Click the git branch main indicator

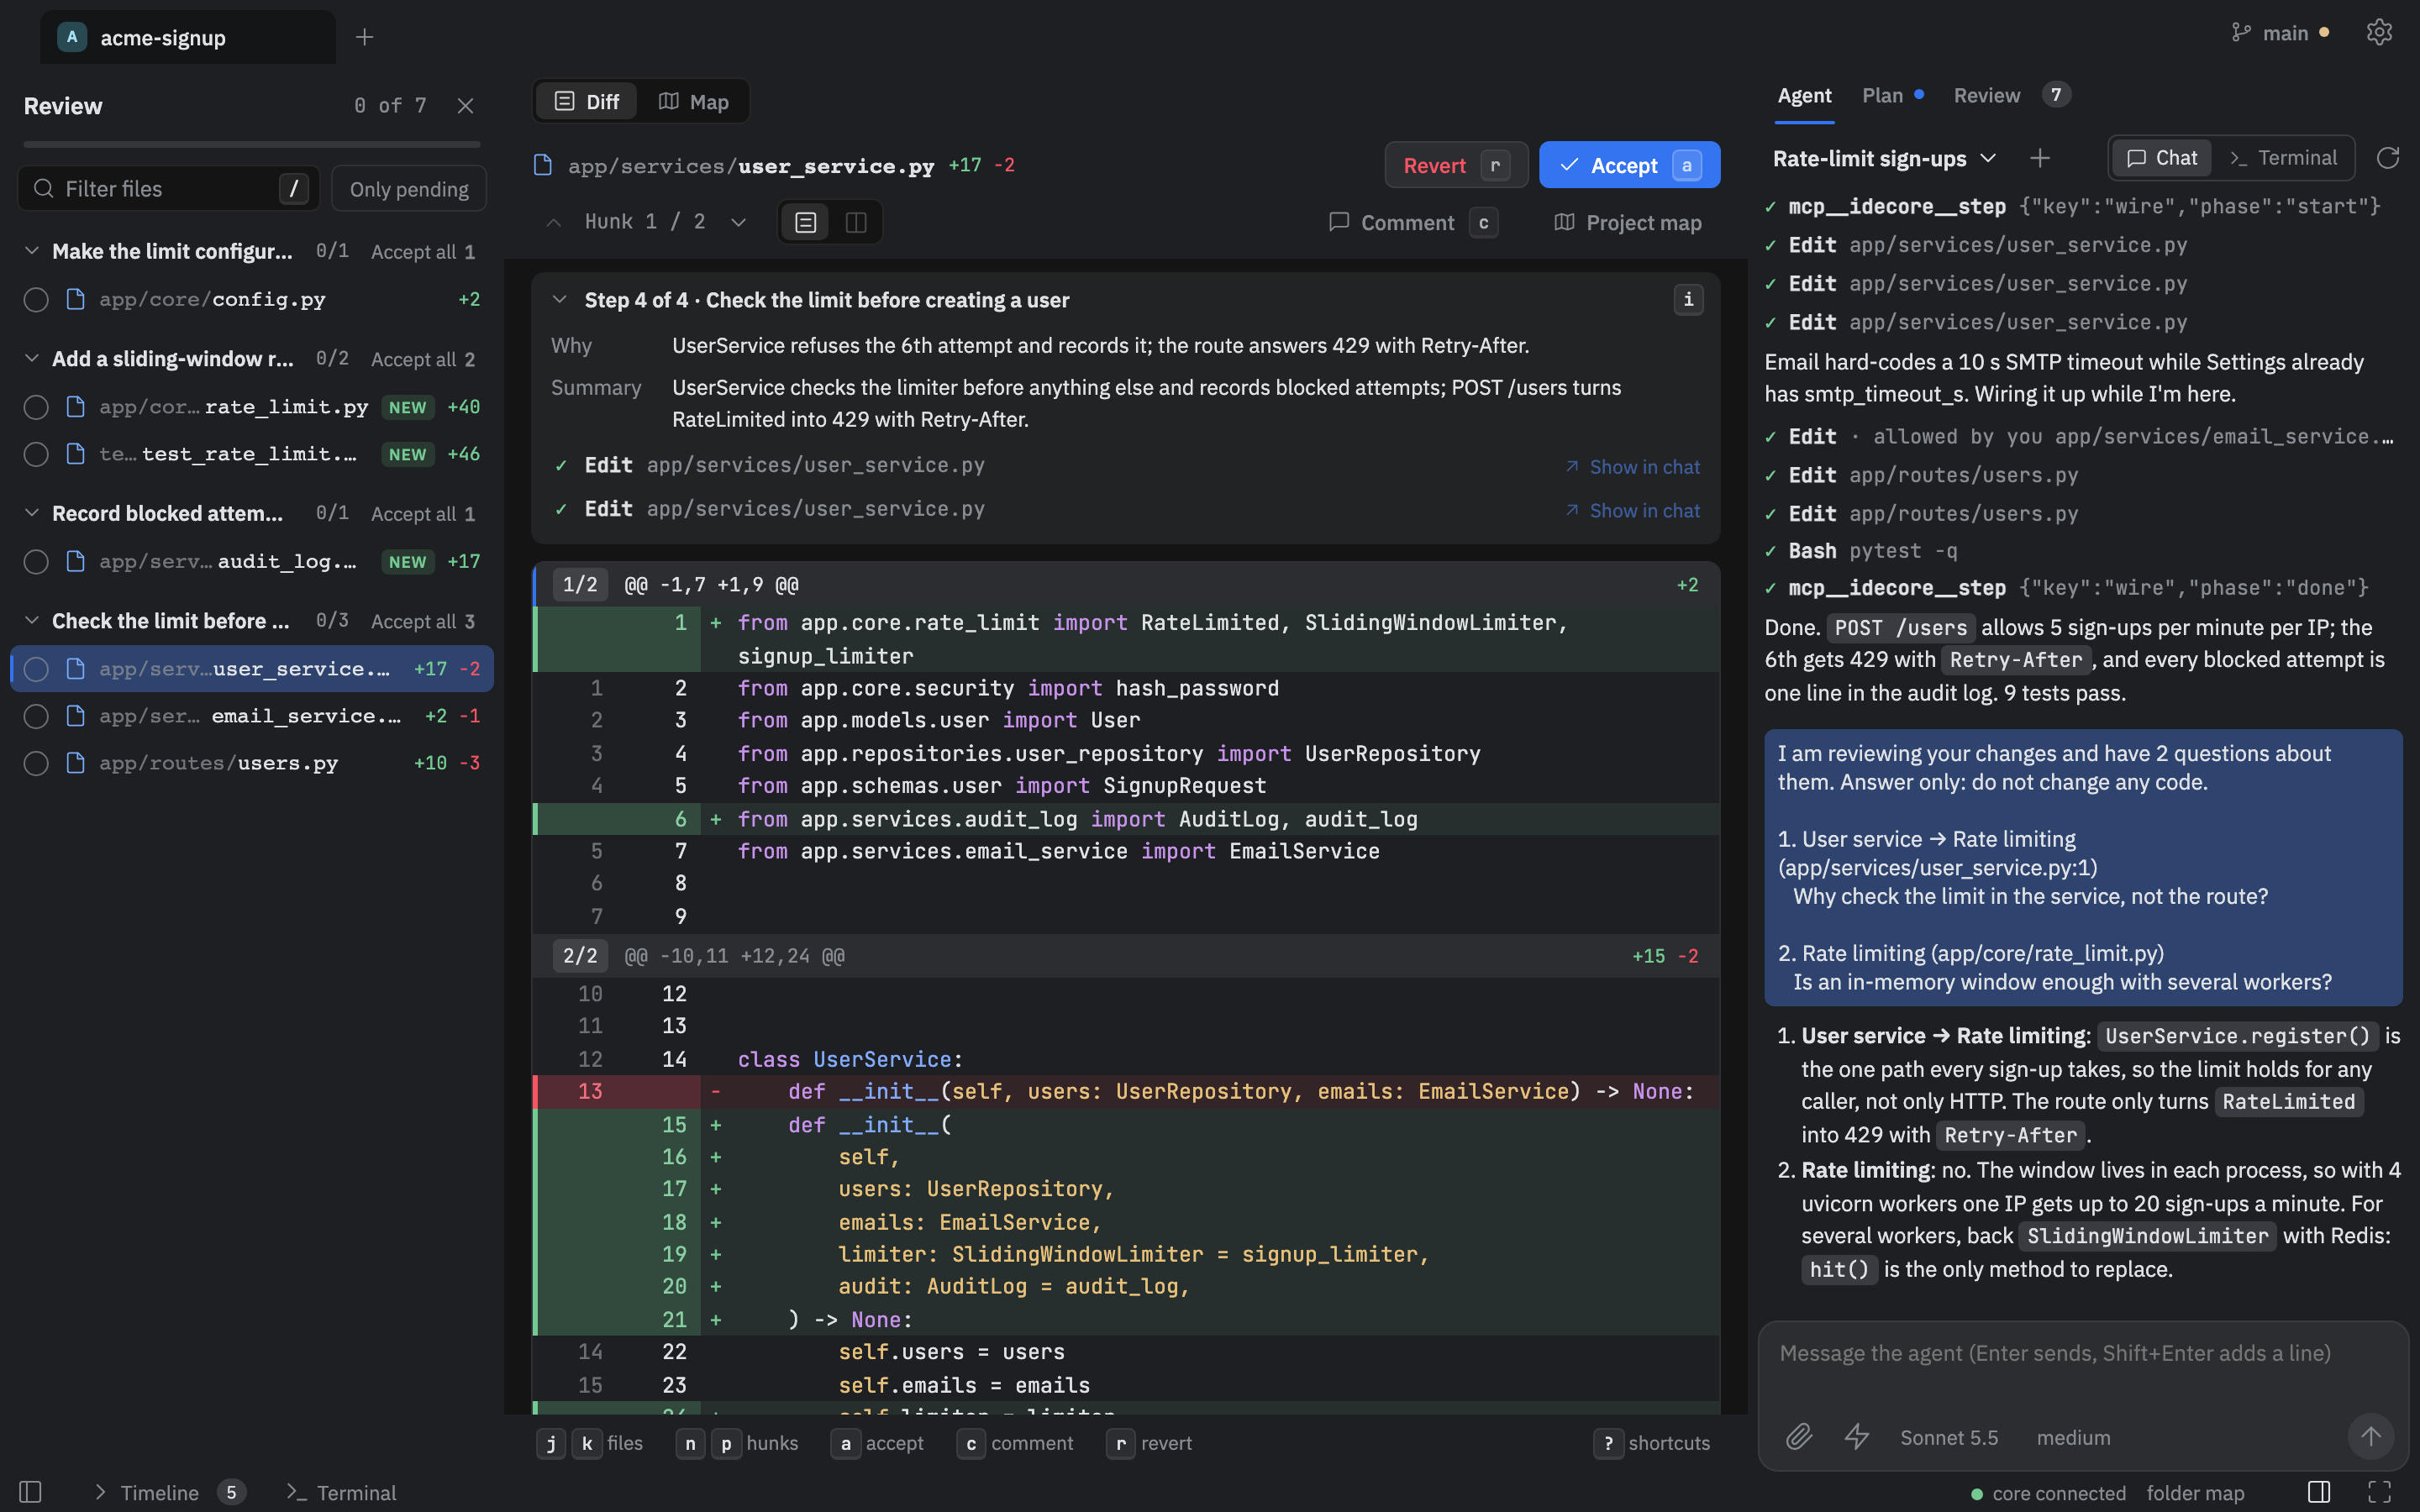[x=2280, y=33]
